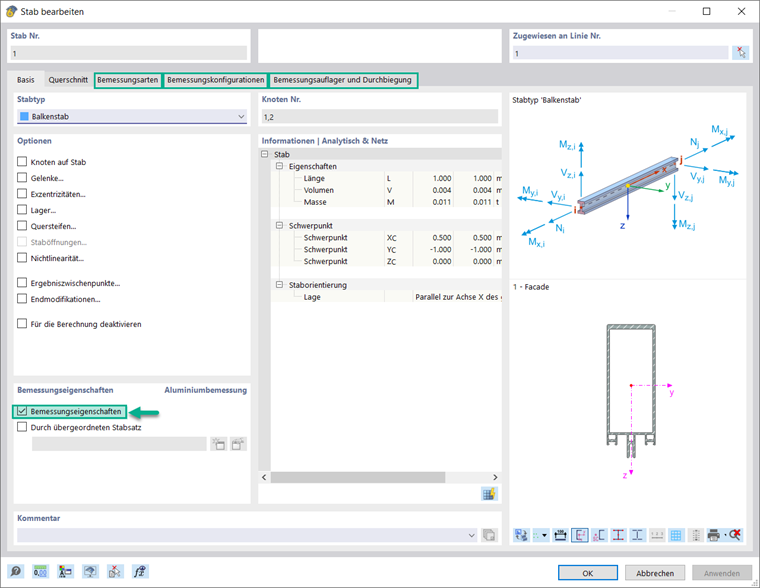Viewport: 760px width, 588px height.
Task: Toggle the shear center SC icon
Action: pos(599,535)
